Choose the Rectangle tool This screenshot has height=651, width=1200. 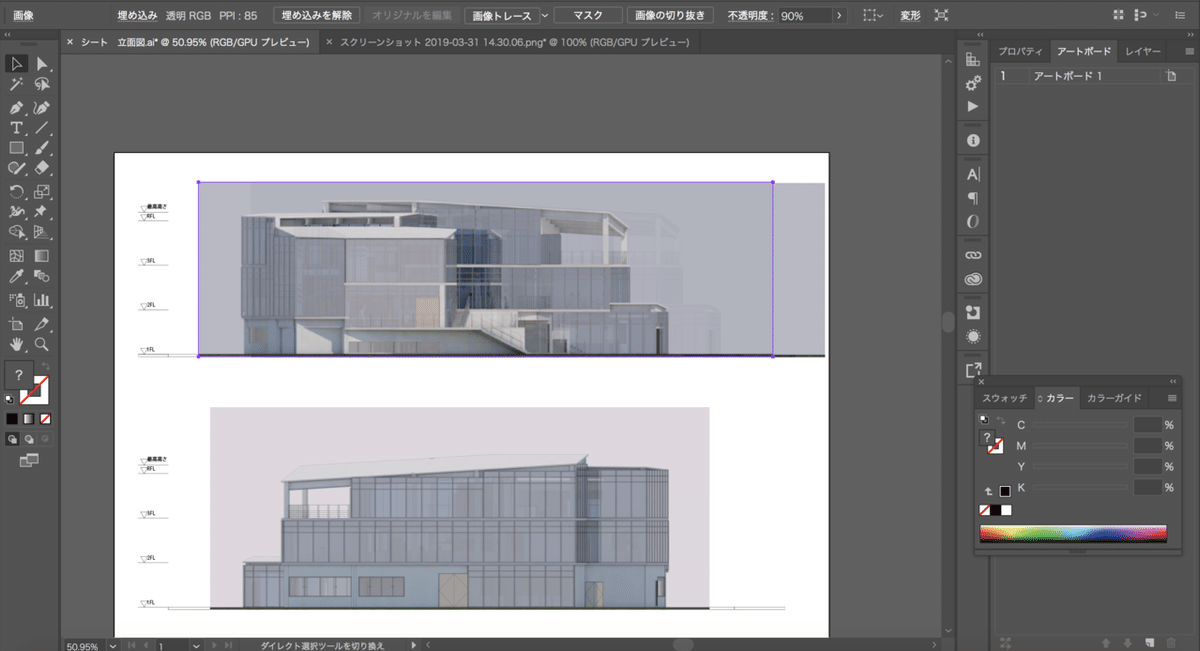[16, 148]
